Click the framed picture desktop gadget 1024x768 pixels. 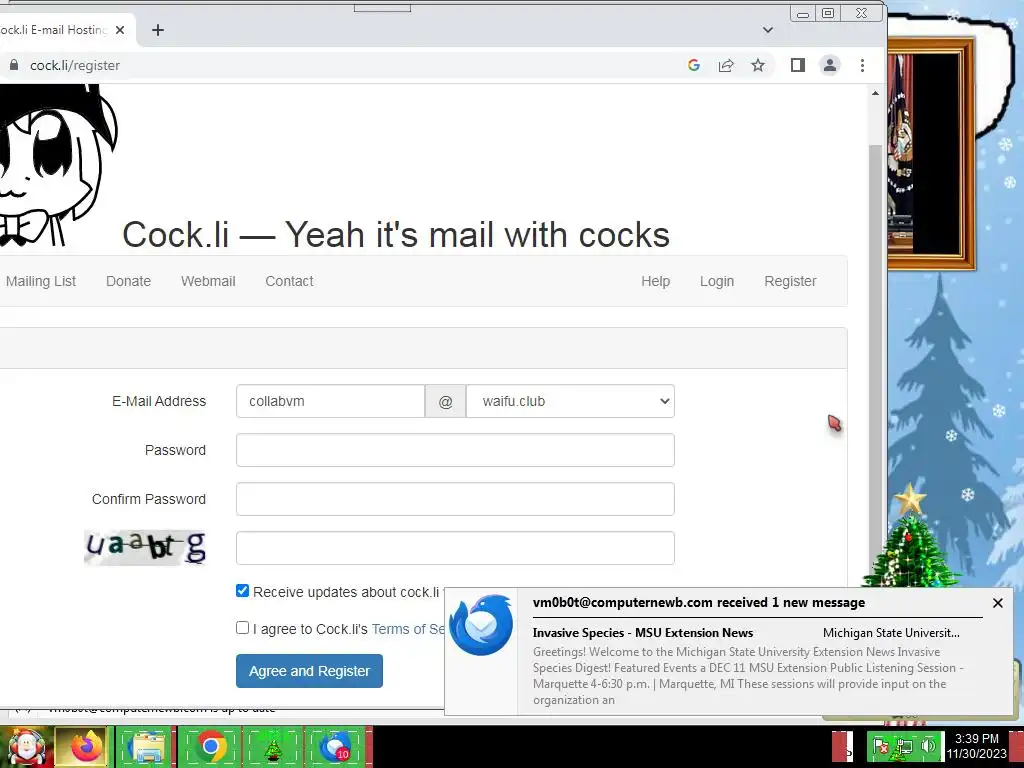click(931, 153)
